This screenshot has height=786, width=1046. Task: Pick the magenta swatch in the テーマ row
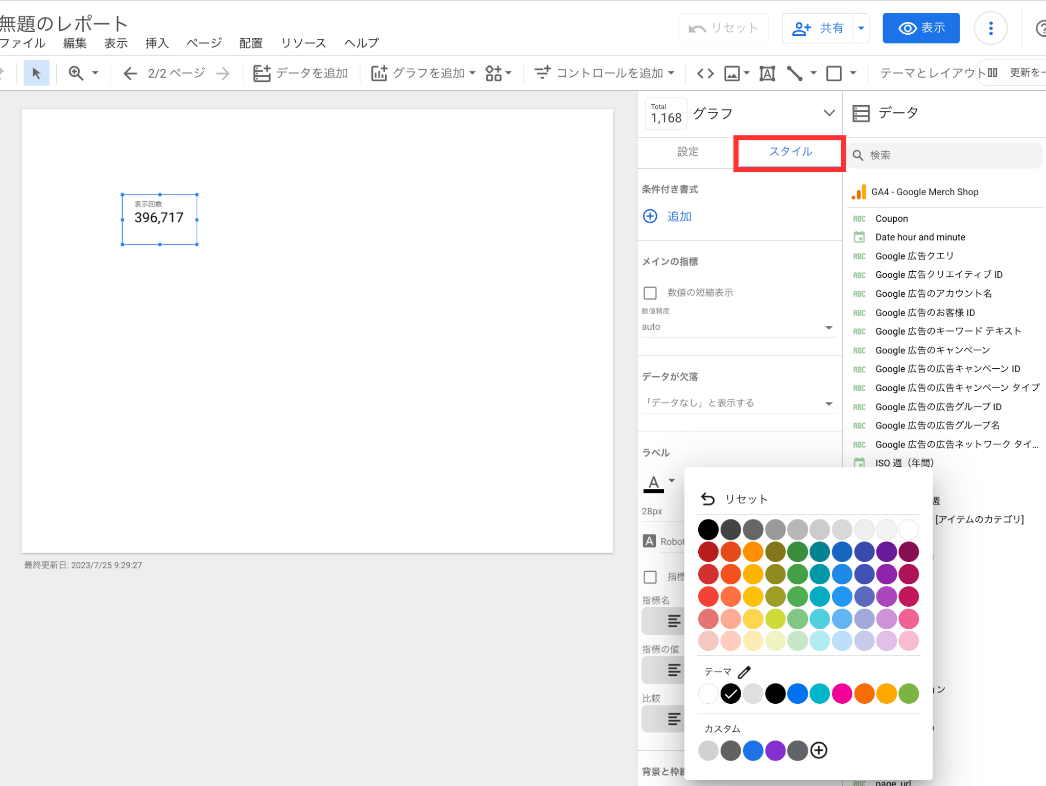(842, 694)
